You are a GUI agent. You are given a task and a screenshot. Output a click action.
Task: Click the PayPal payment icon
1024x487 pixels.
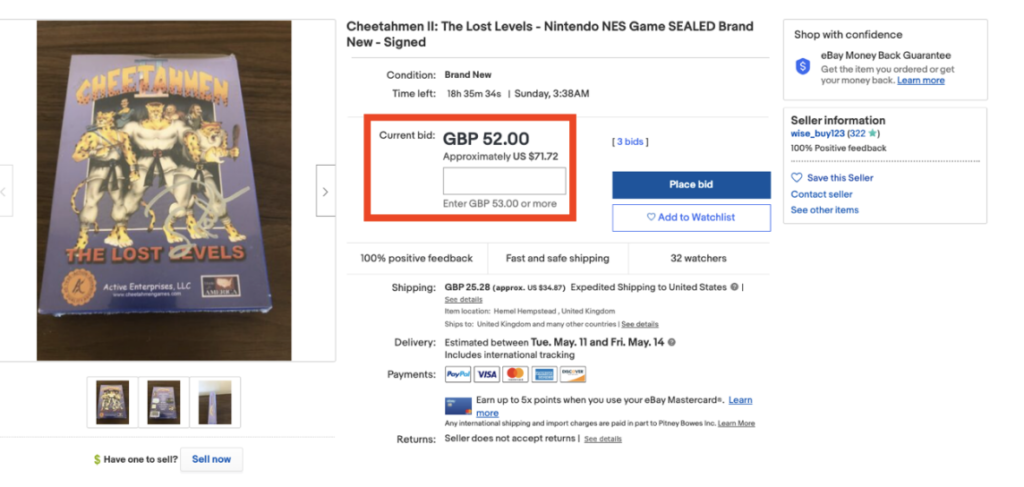[x=458, y=375]
